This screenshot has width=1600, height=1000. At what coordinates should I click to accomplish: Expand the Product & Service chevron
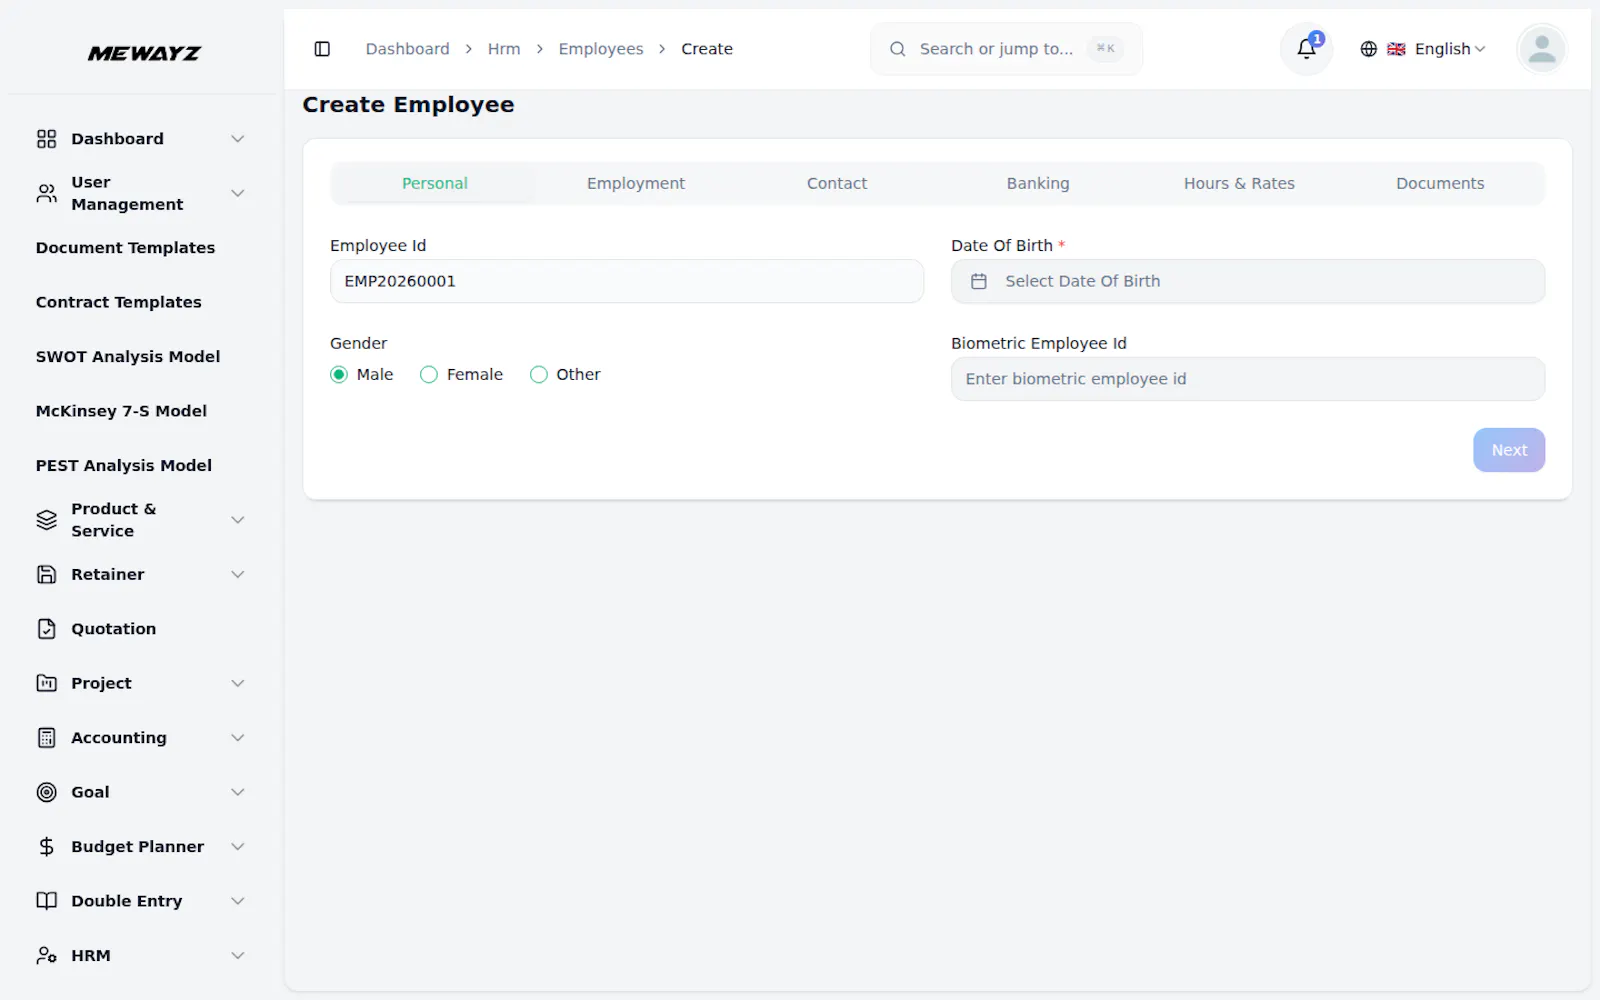click(238, 520)
